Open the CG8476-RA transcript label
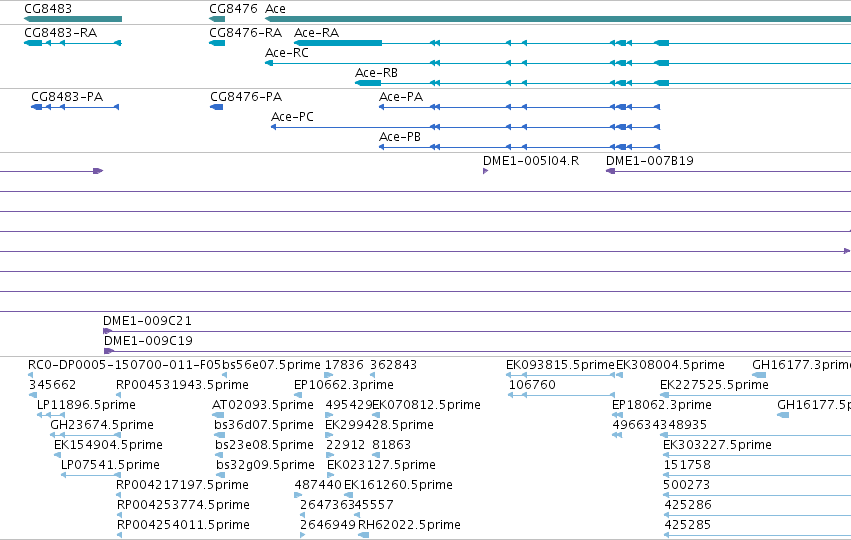This screenshot has height=540, width=851. click(x=246, y=33)
